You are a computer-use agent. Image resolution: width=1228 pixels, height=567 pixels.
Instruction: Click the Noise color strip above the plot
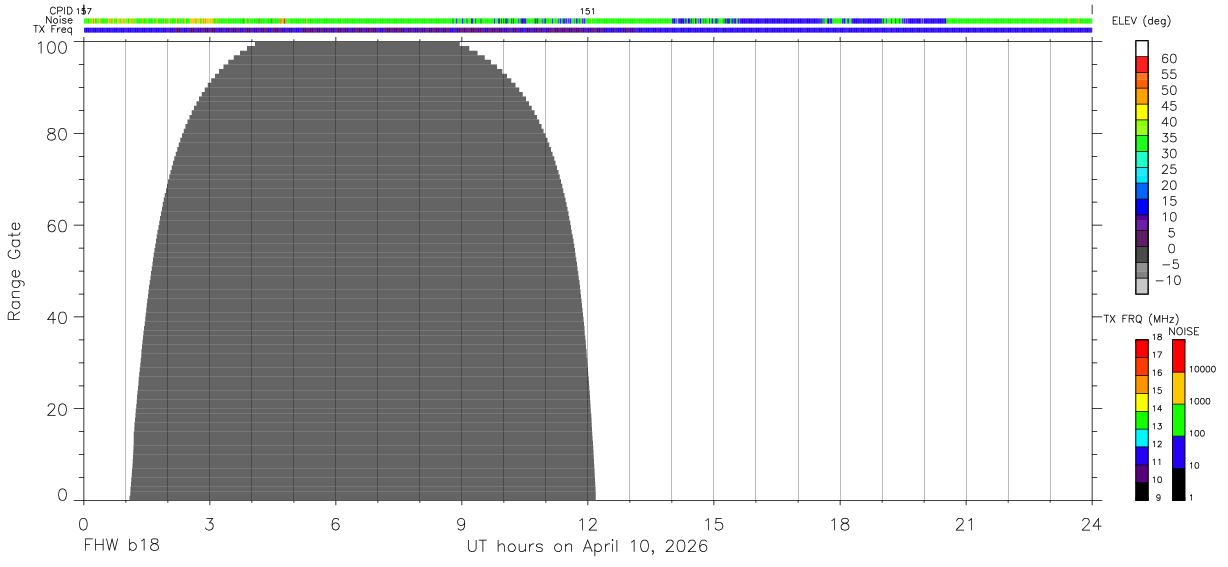coord(588,20)
